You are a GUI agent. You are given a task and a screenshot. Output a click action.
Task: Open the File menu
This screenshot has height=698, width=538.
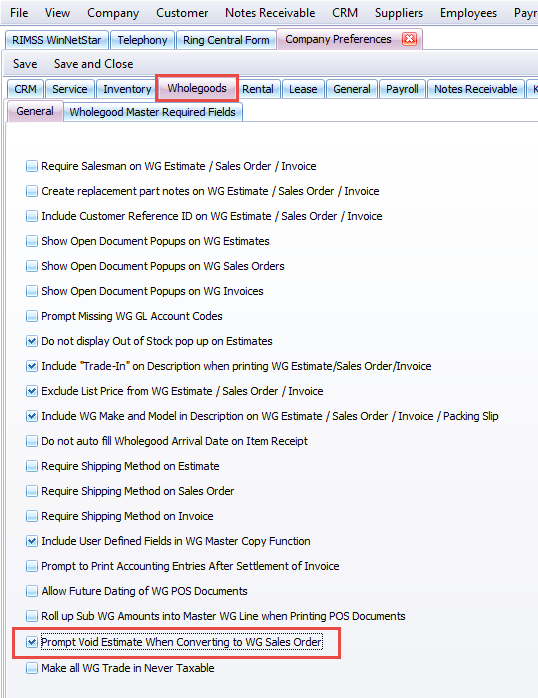pos(19,13)
